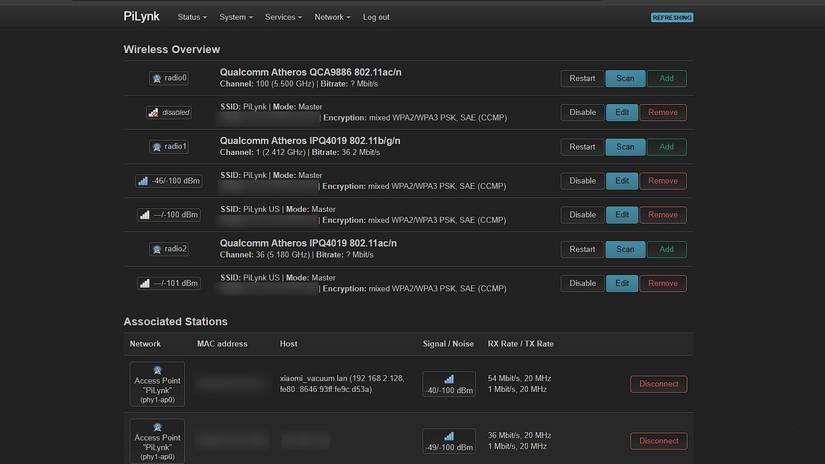Image resolution: width=825 pixels, height=464 pixels.
Task: Edit the PiLynk network on radio0
Action: (x=622, y=113)
